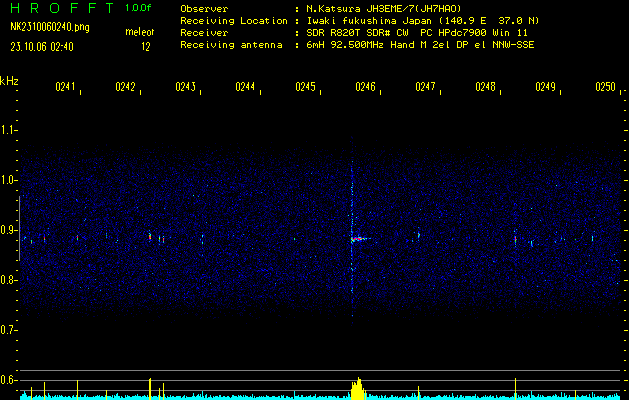
Task: Select the 0.9 frequency axis label
Action: (9, 230)
